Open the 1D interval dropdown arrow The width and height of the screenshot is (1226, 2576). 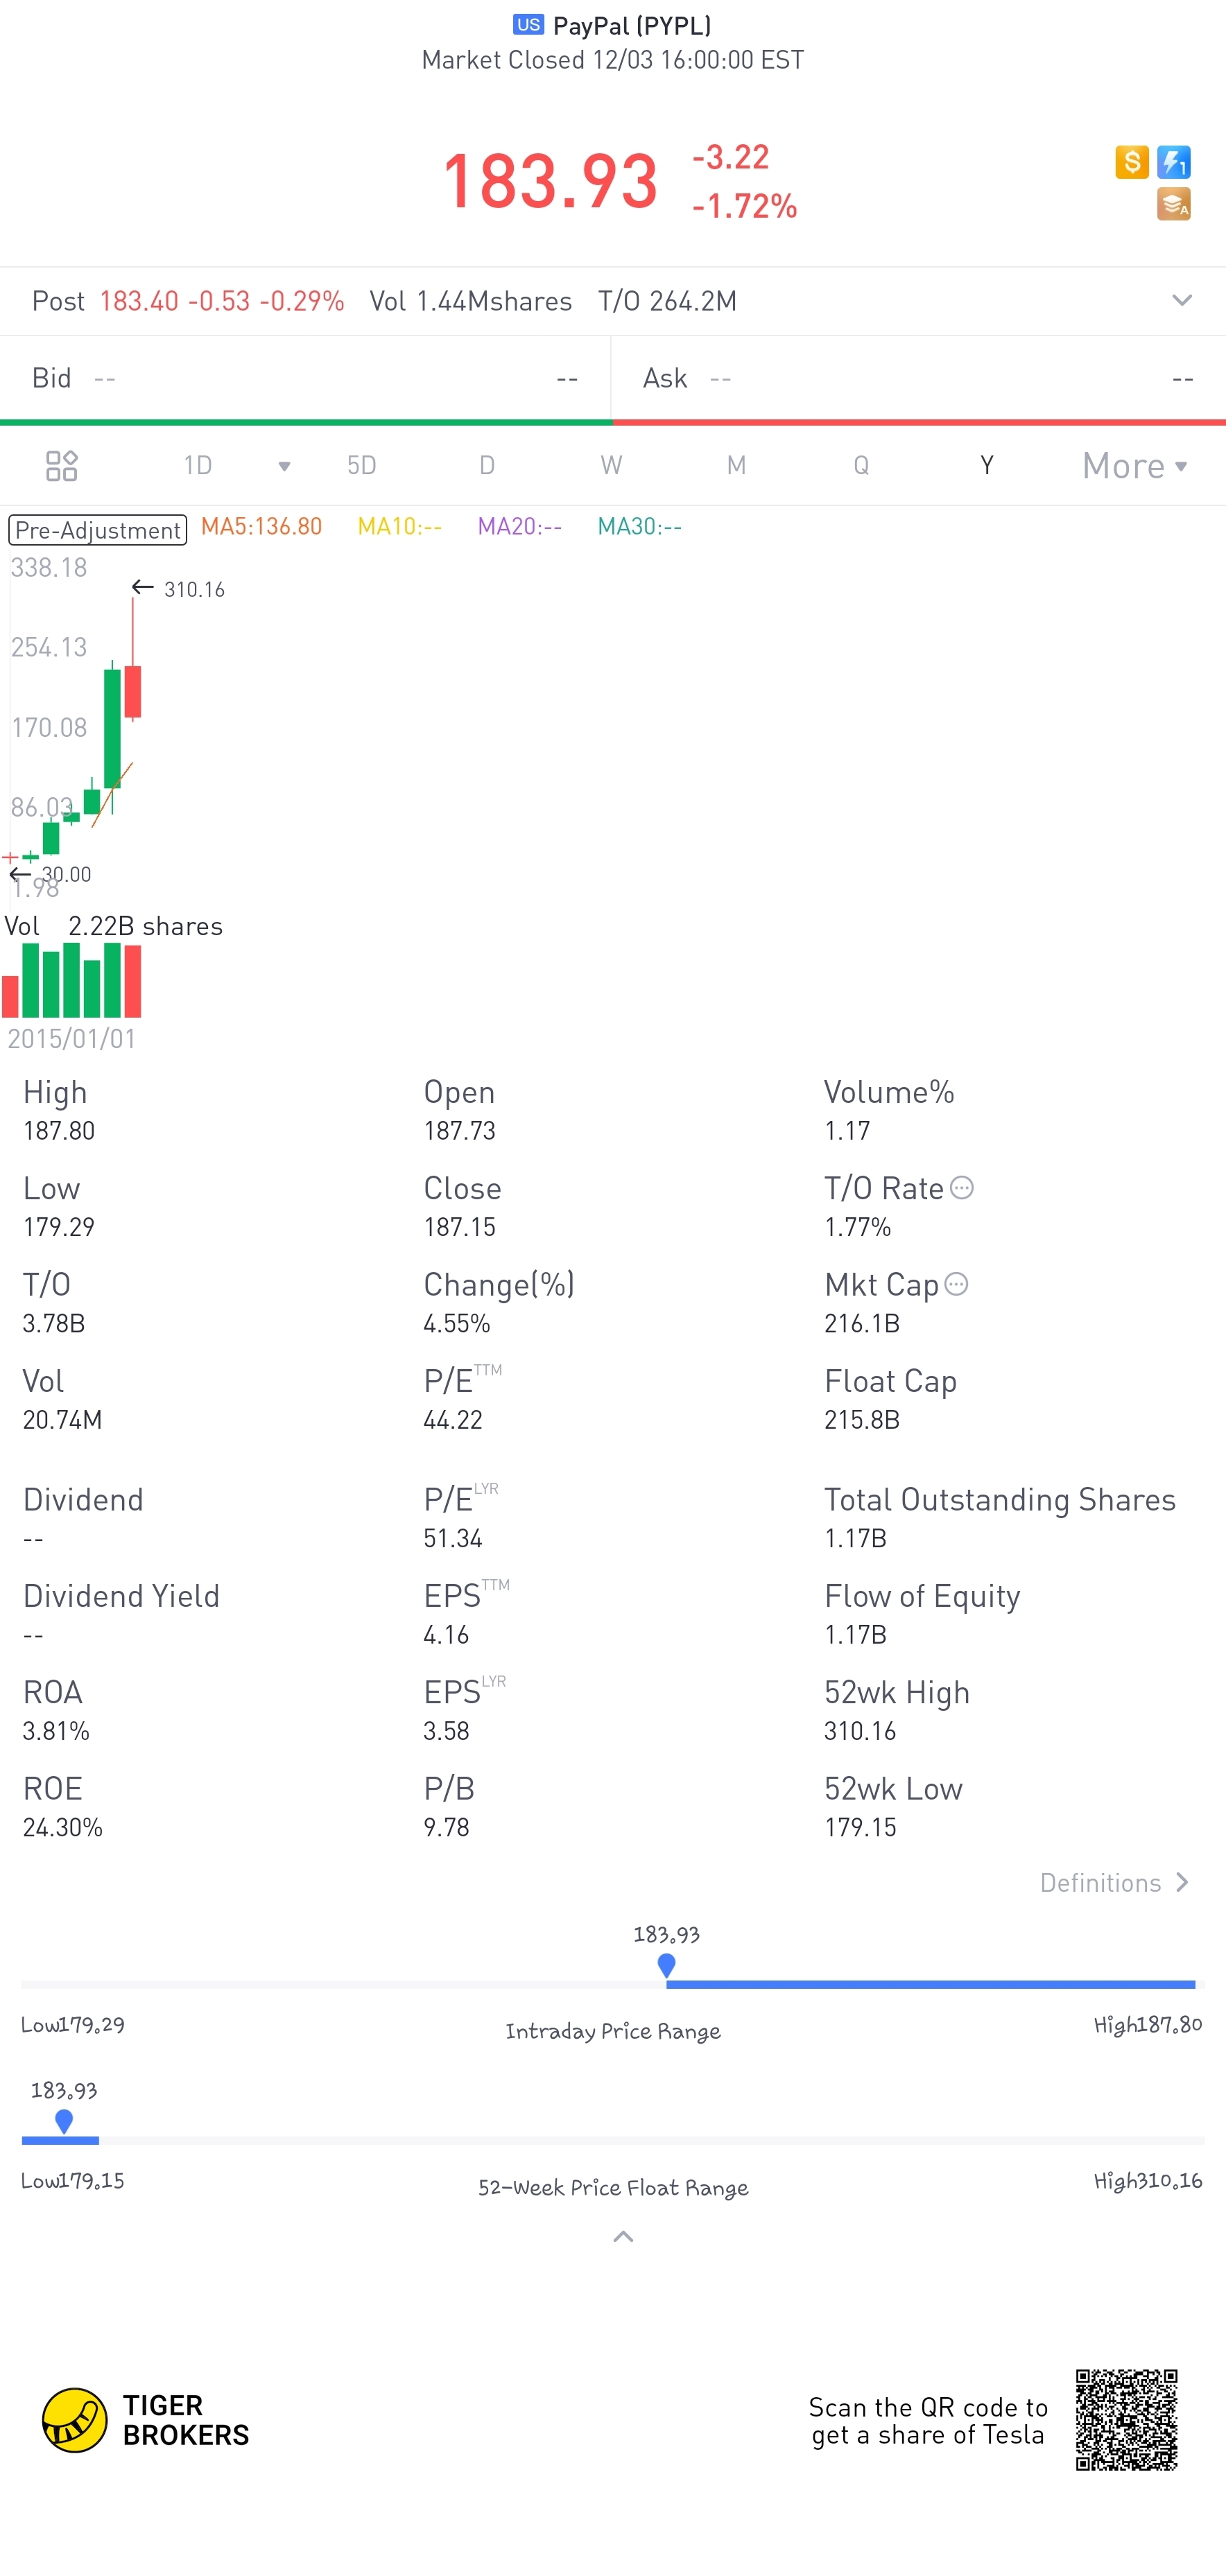284,466
